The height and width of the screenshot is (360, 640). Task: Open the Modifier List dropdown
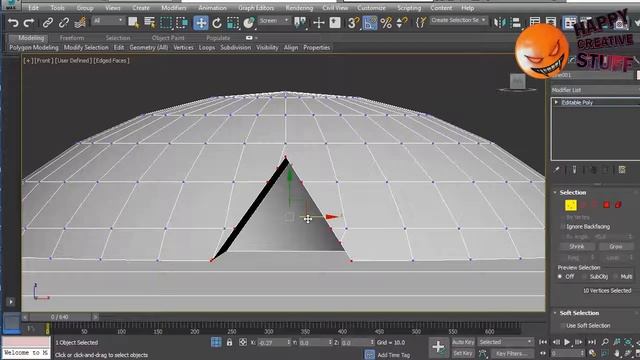click(x=595, y=90)
